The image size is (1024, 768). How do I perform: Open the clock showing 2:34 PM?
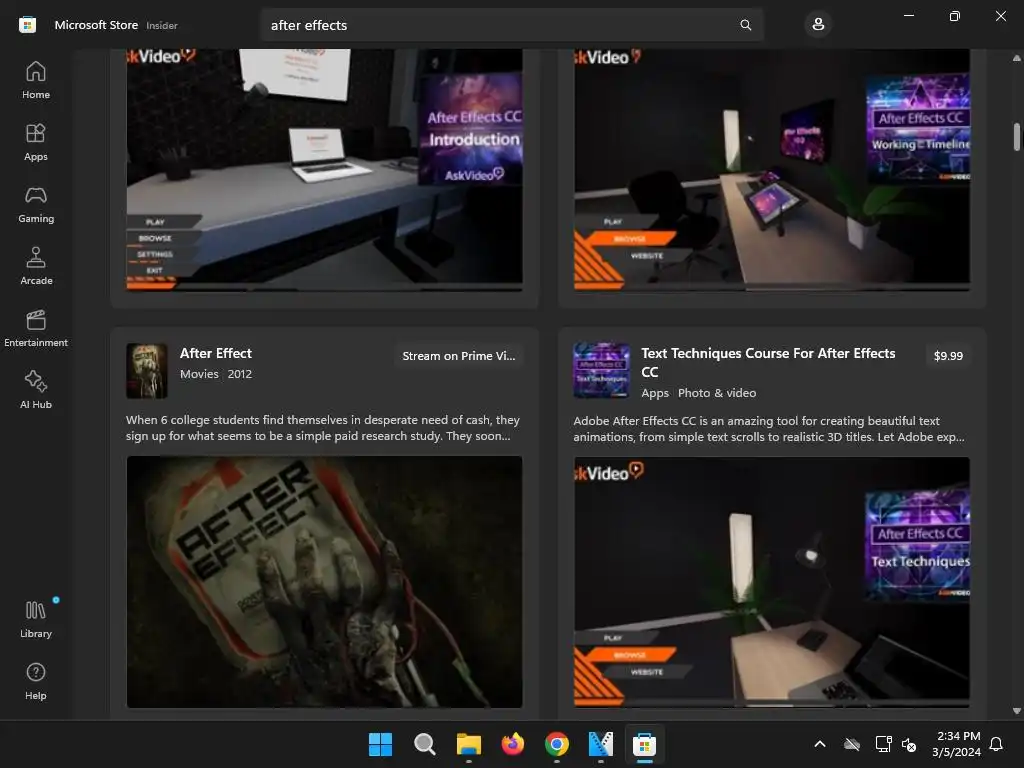956,744
